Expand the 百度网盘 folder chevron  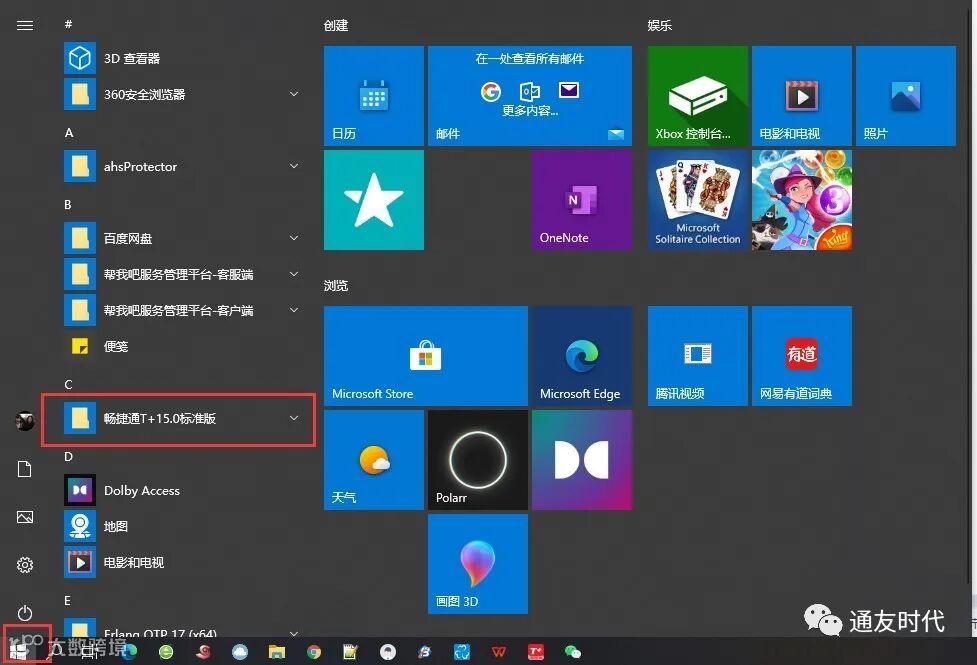pyautogui.click(x=294, y=238)
